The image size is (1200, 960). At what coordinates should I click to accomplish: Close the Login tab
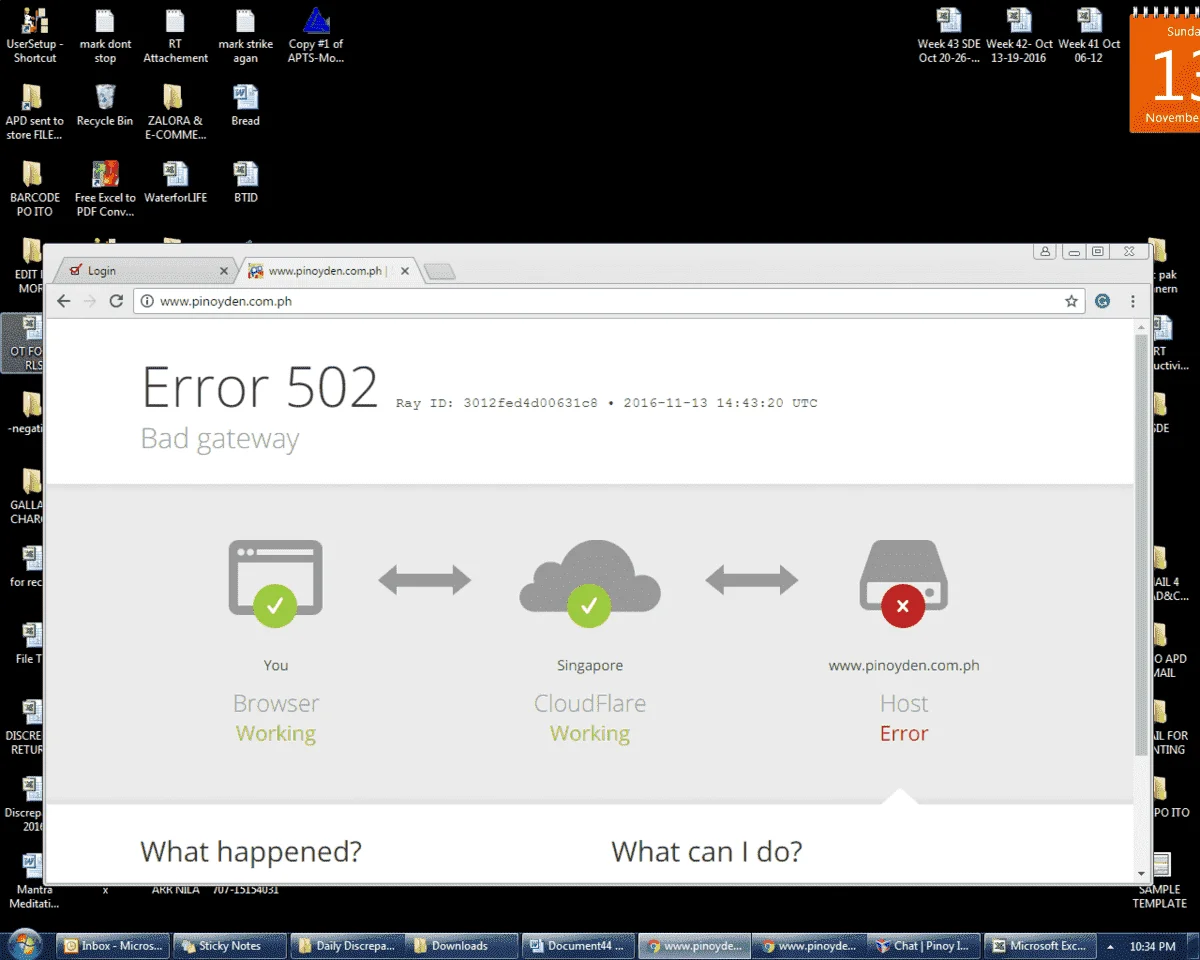tap(224, 271)
